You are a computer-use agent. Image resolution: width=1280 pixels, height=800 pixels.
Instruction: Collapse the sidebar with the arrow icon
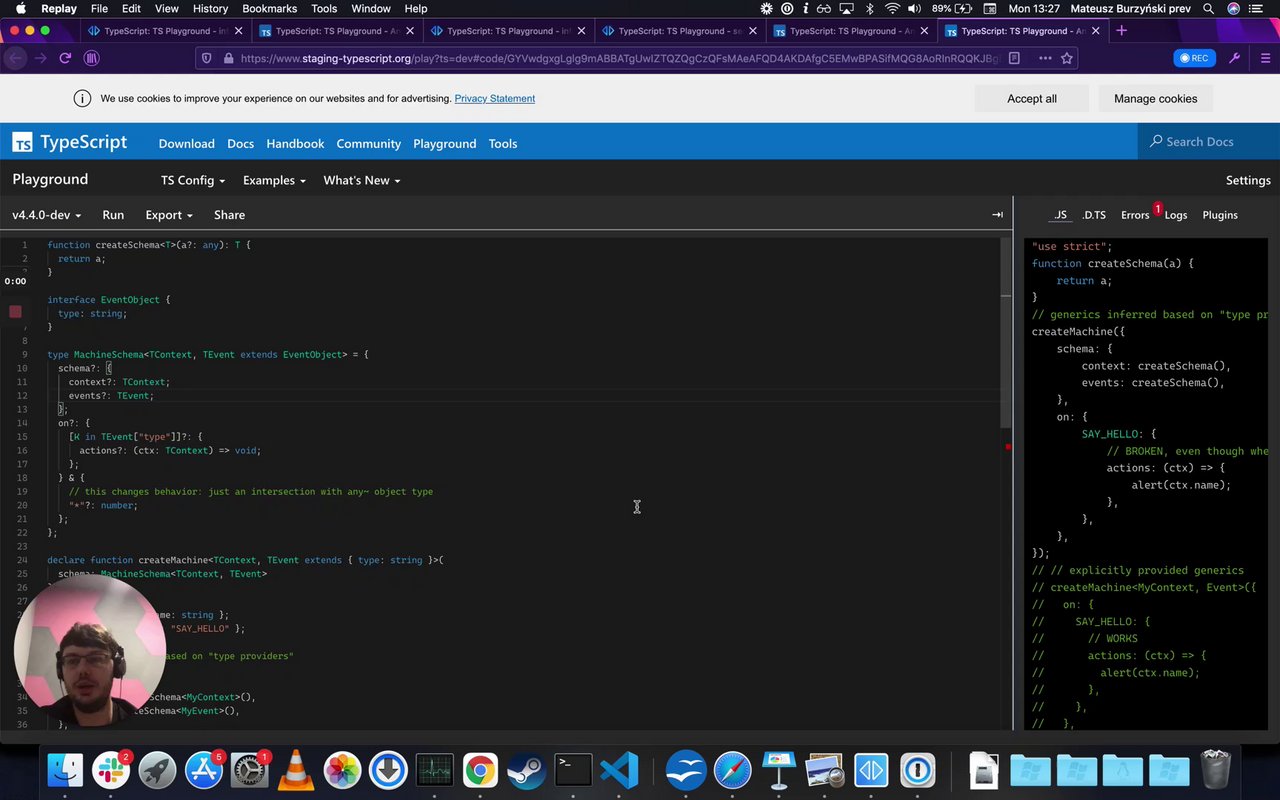pos(997,215)
